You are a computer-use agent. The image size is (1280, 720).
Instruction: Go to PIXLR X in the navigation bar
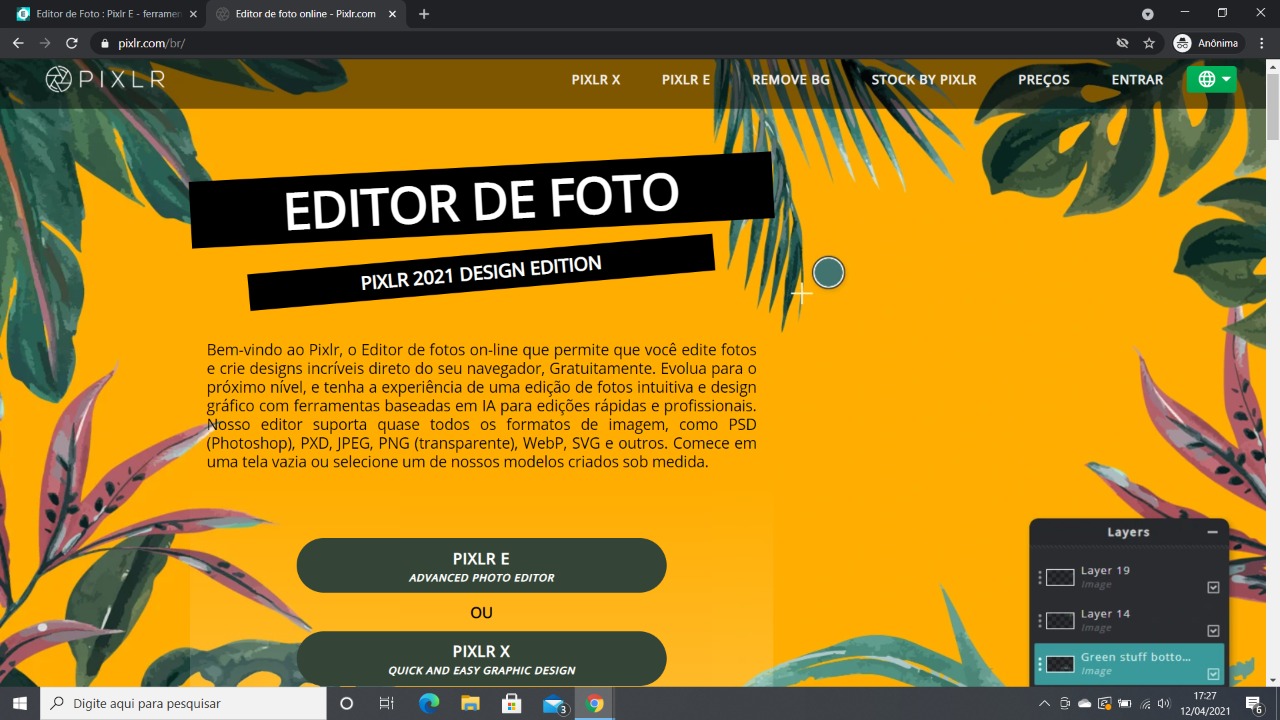596,79
